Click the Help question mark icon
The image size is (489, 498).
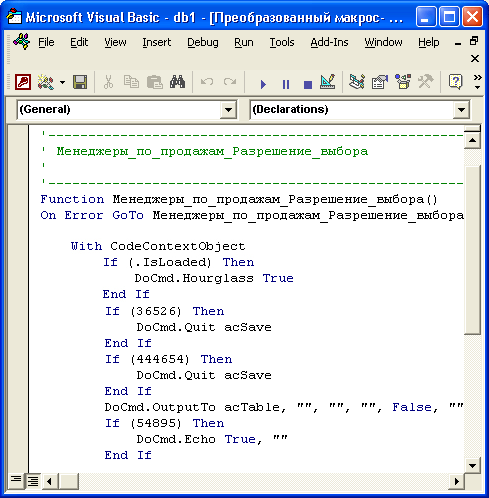456,82
